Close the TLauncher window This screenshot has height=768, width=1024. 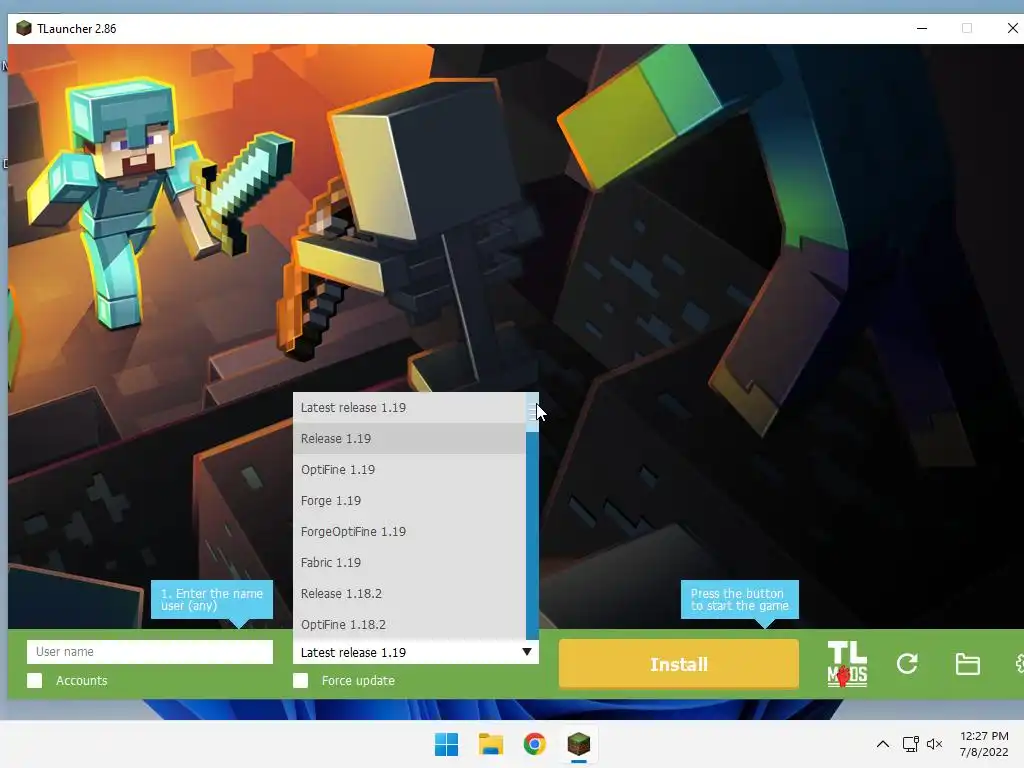click(1012, 28)
